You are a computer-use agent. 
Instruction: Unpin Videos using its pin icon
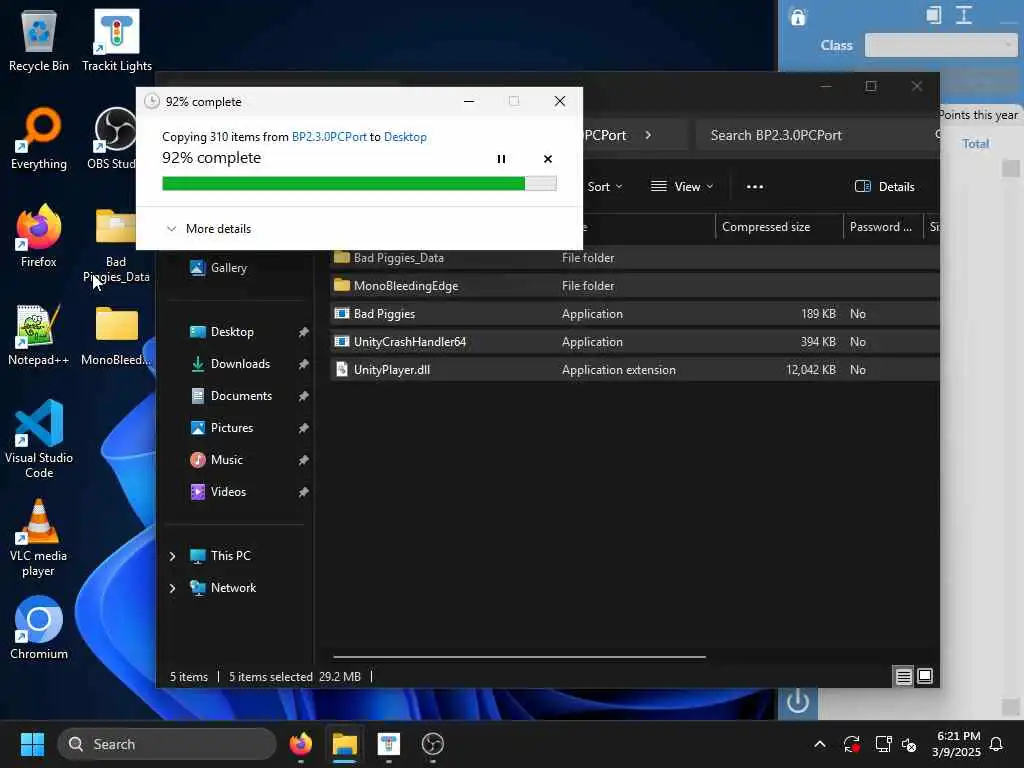pos(303,492)
